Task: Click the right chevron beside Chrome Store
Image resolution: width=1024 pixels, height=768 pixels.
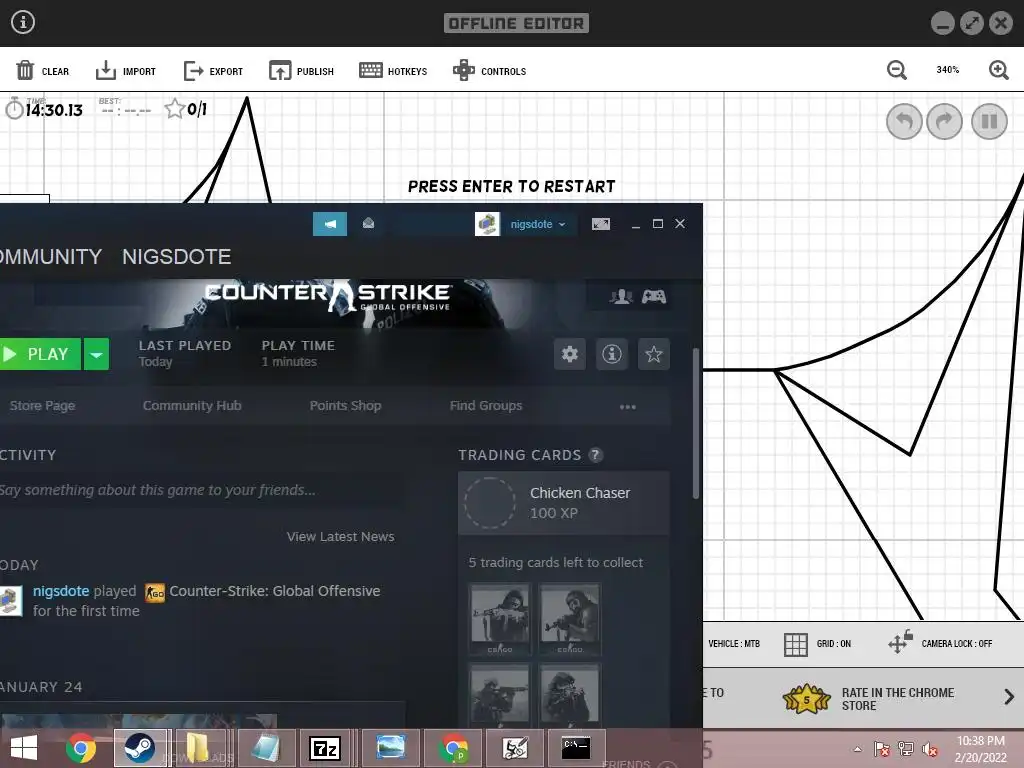Action: 1009,697
